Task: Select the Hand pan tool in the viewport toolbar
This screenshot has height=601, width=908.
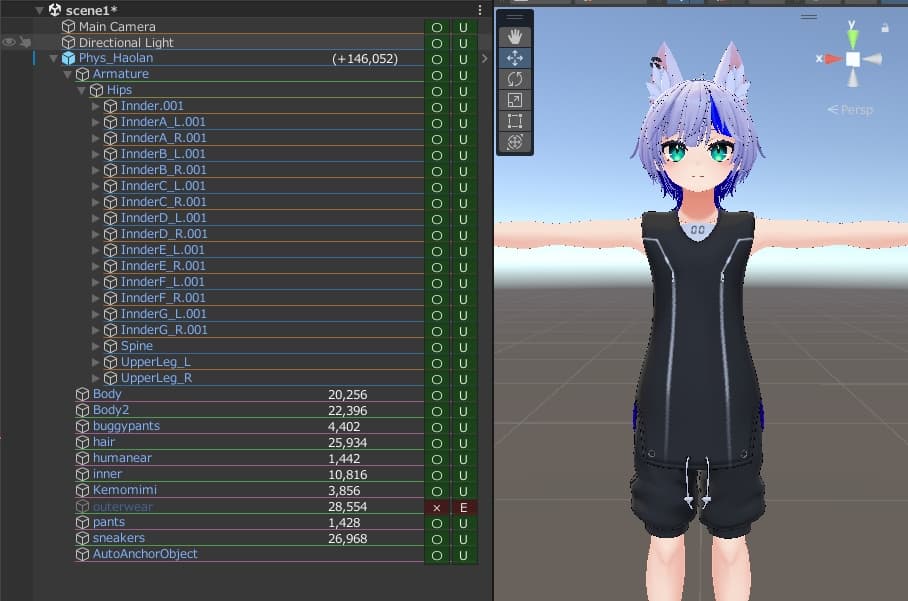Action: 514,37
